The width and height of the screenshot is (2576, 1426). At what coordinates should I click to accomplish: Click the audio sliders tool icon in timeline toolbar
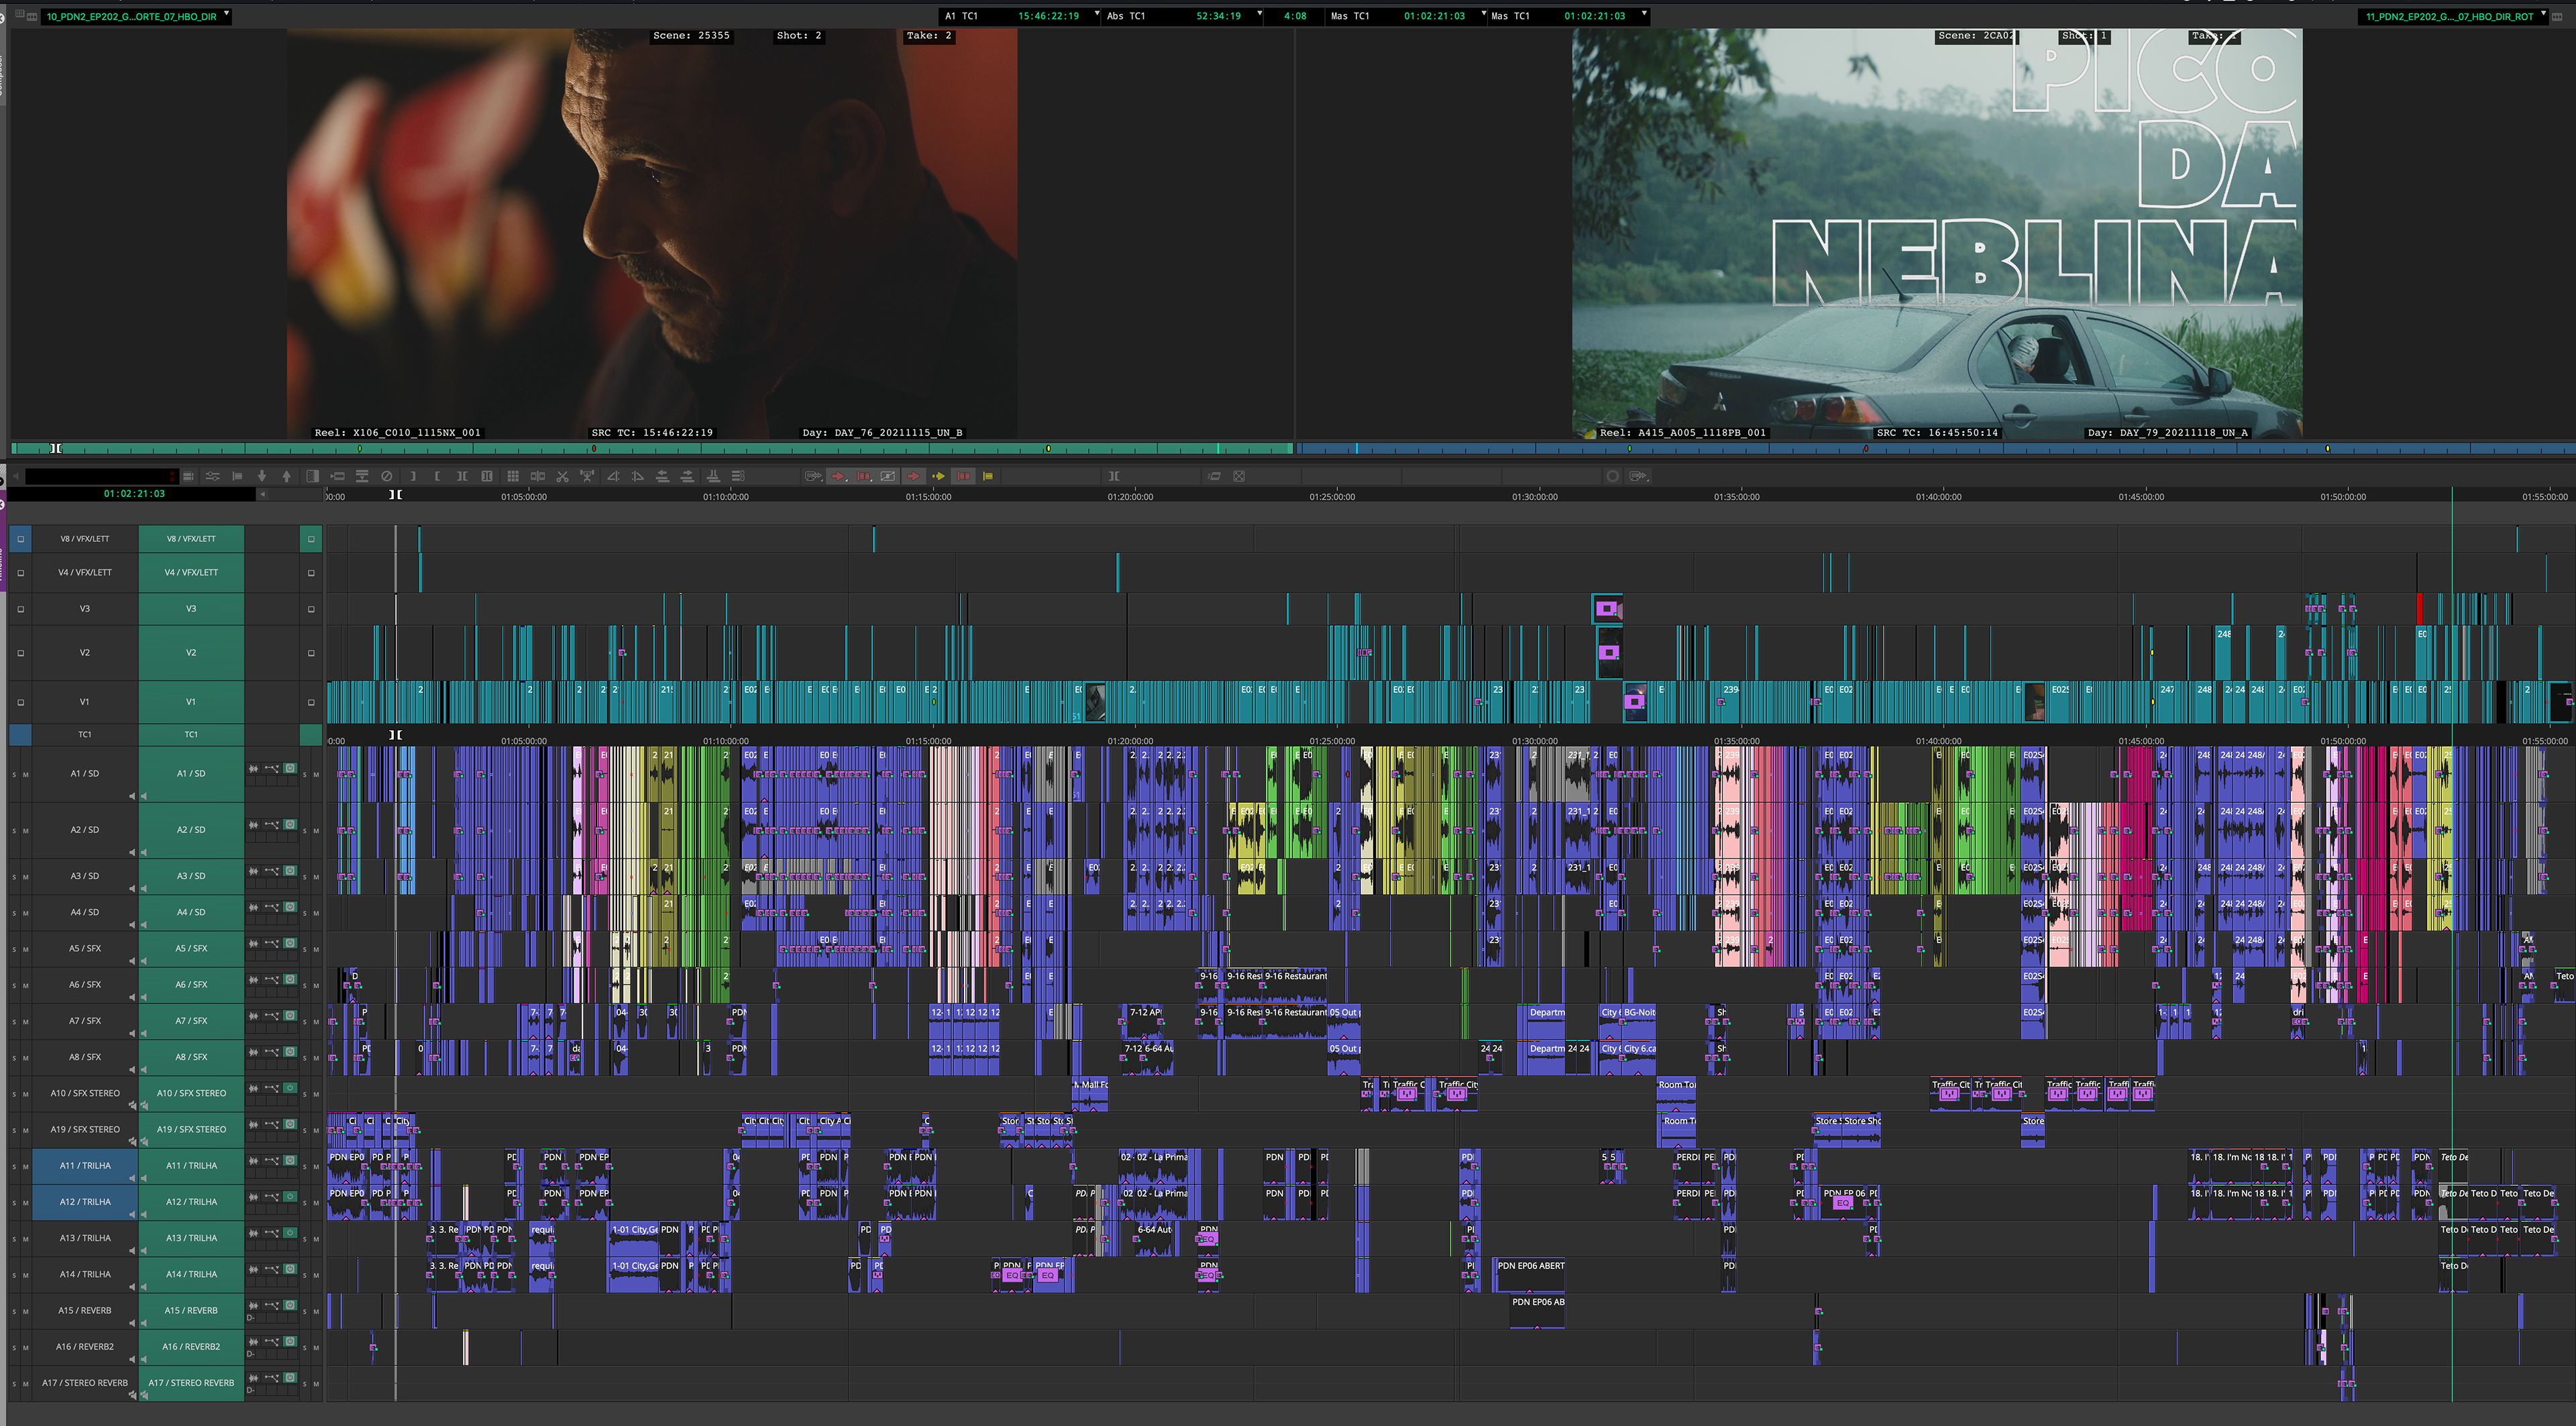click(x=213, y=476)
